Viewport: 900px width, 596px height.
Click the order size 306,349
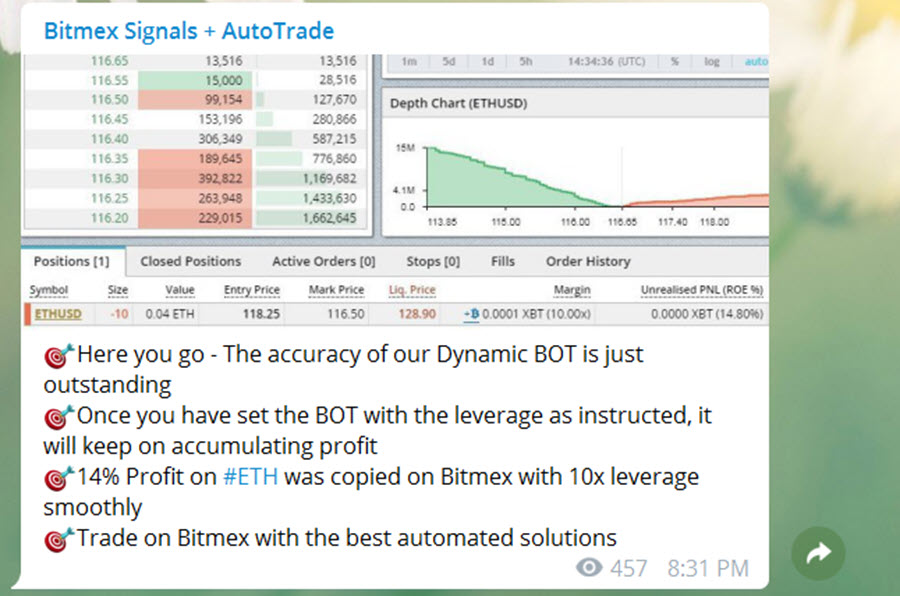[220, 139]
